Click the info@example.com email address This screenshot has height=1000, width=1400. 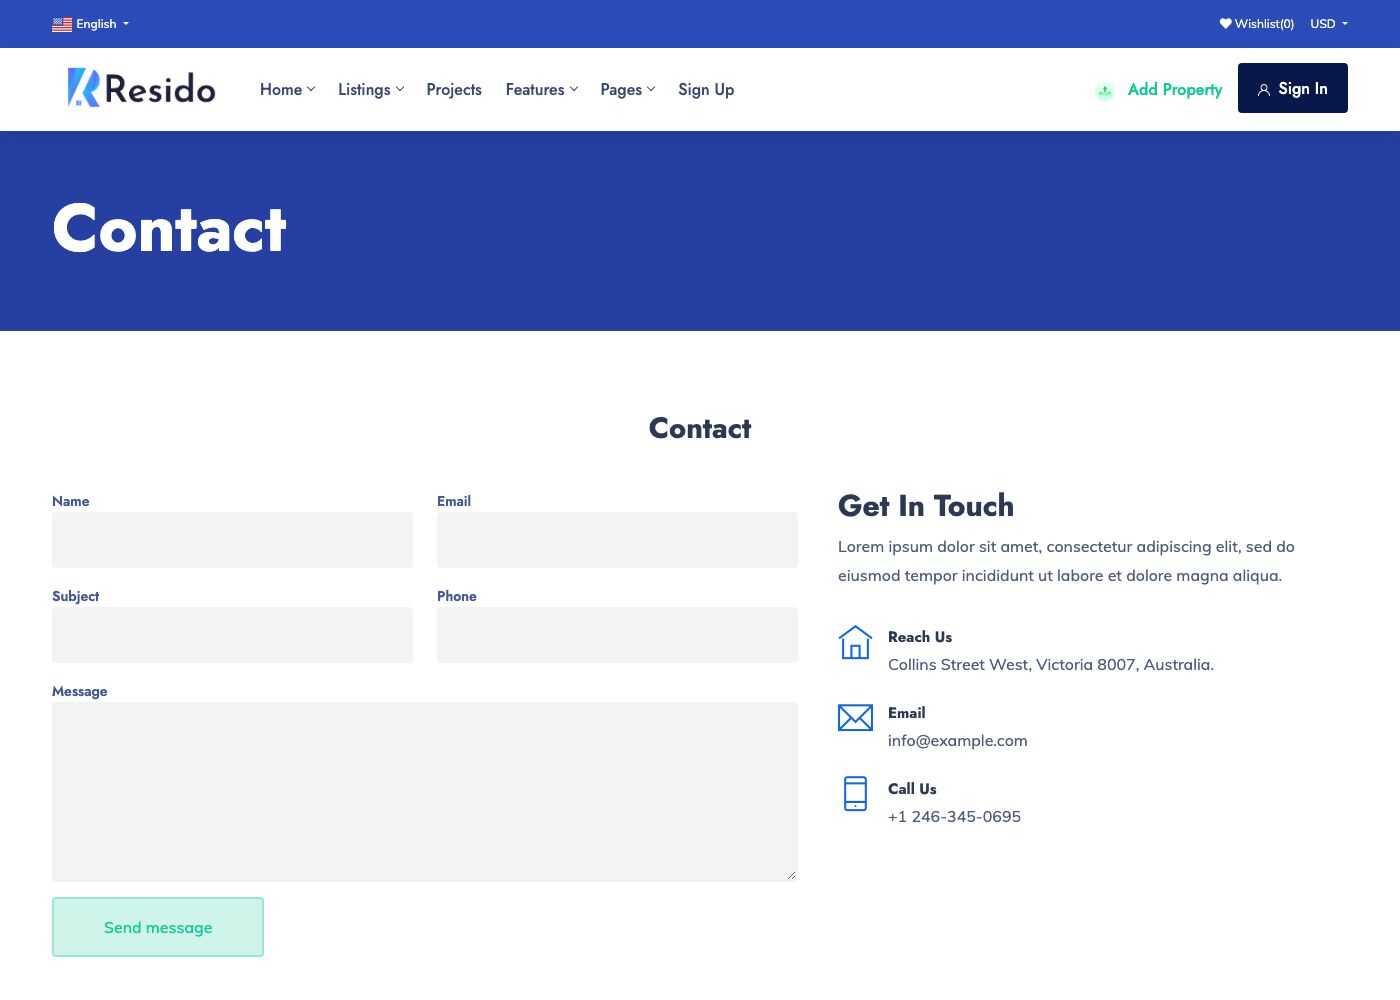click(958, 741)
